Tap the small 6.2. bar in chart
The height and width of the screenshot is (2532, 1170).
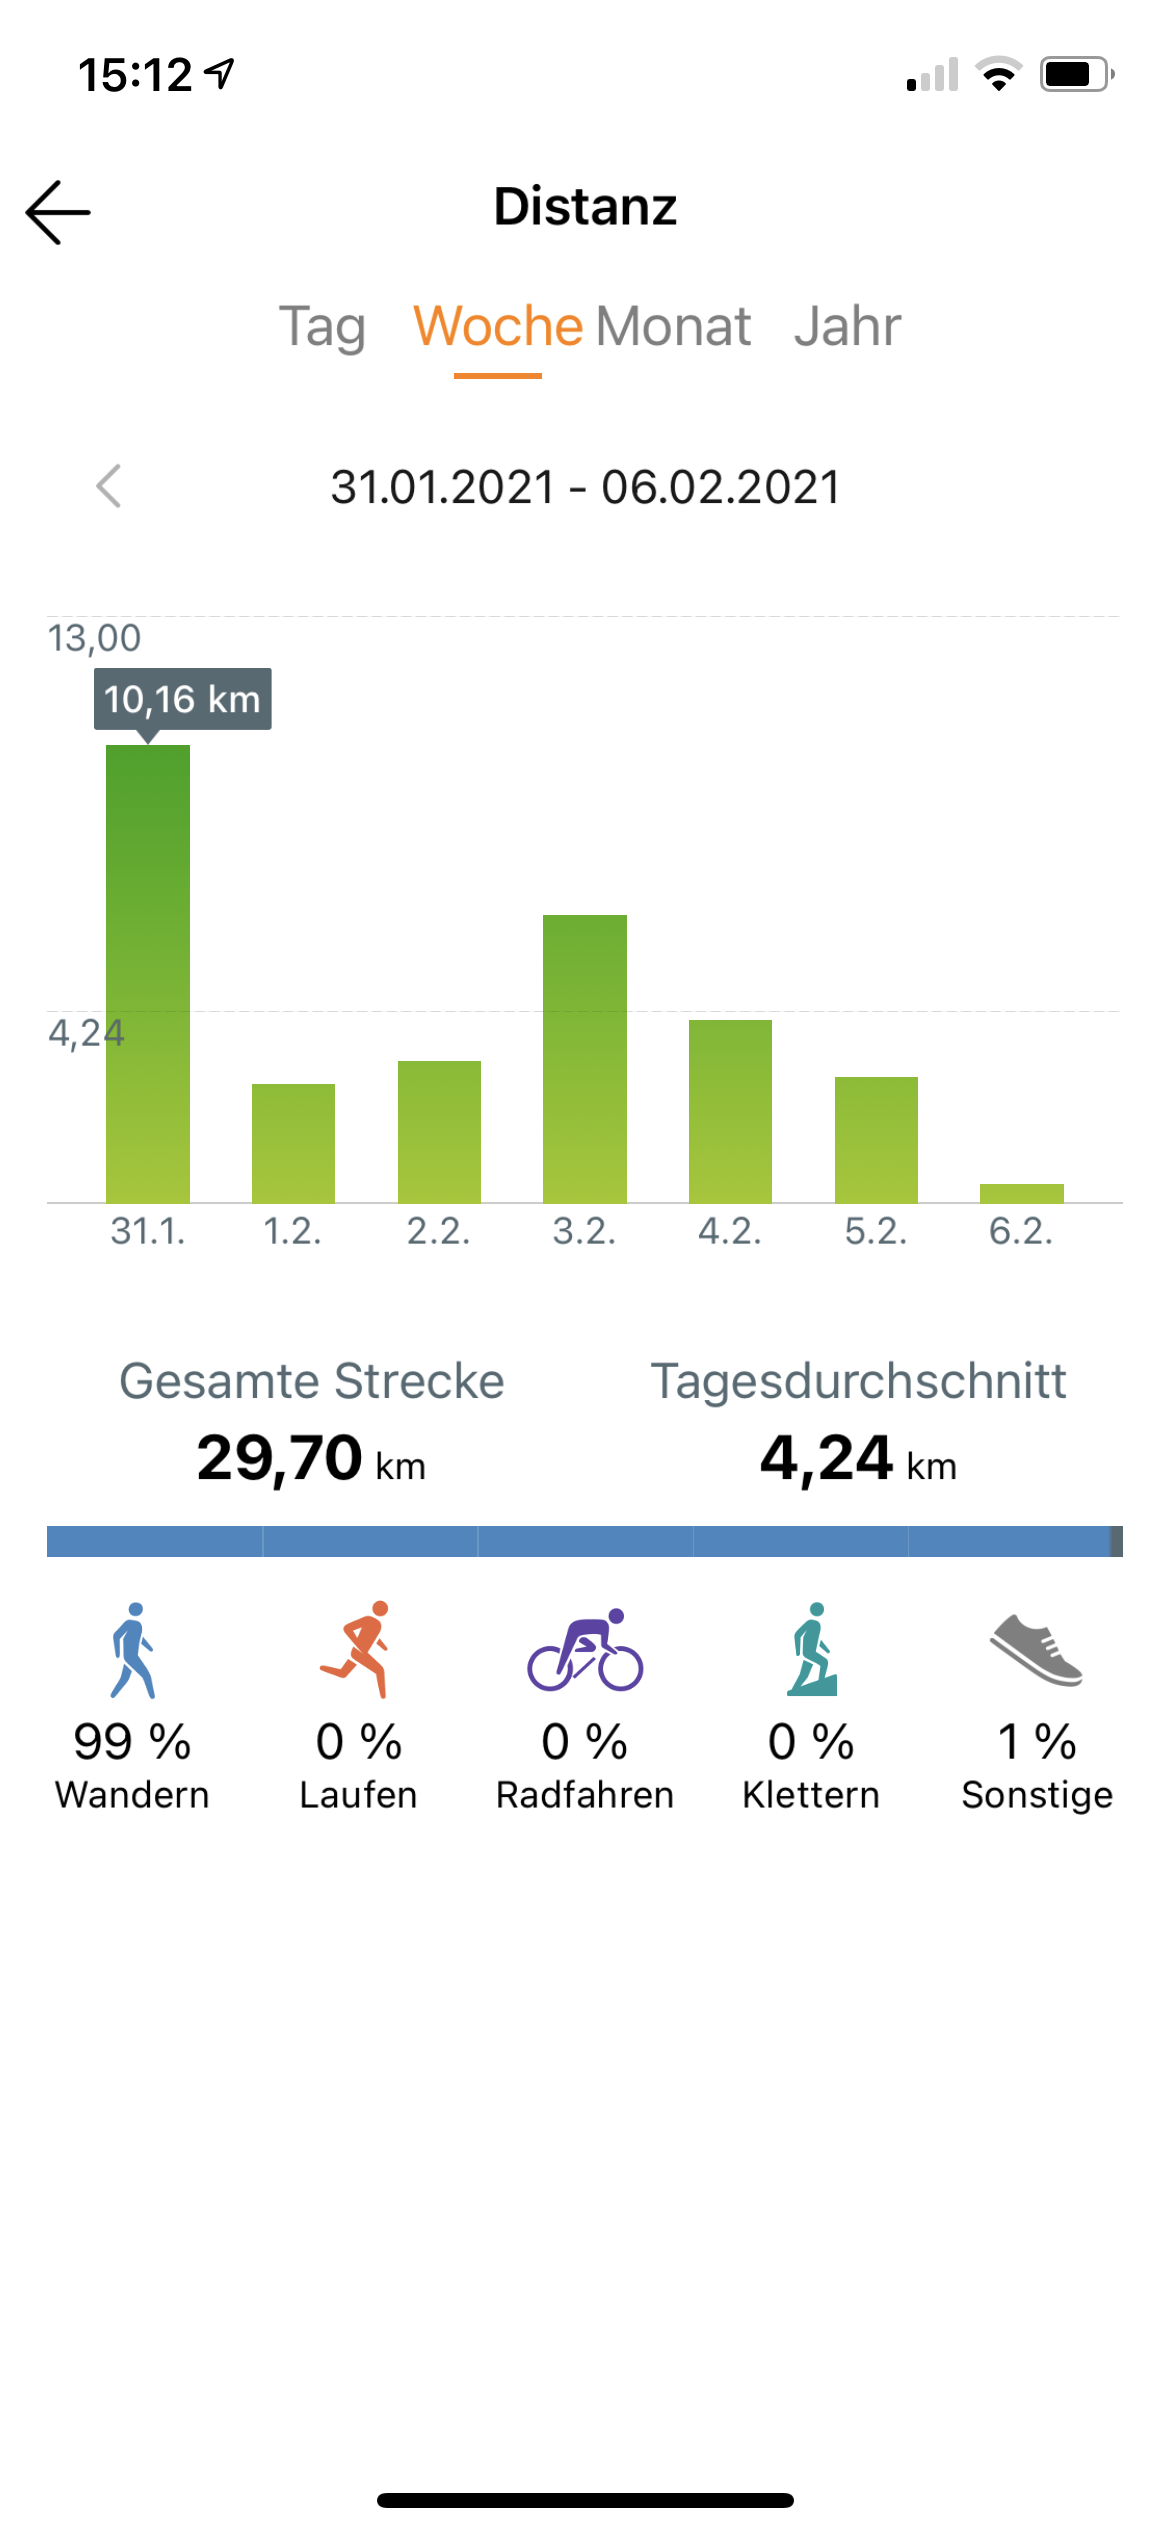pyautogui.click(x=1021, y=1193)
